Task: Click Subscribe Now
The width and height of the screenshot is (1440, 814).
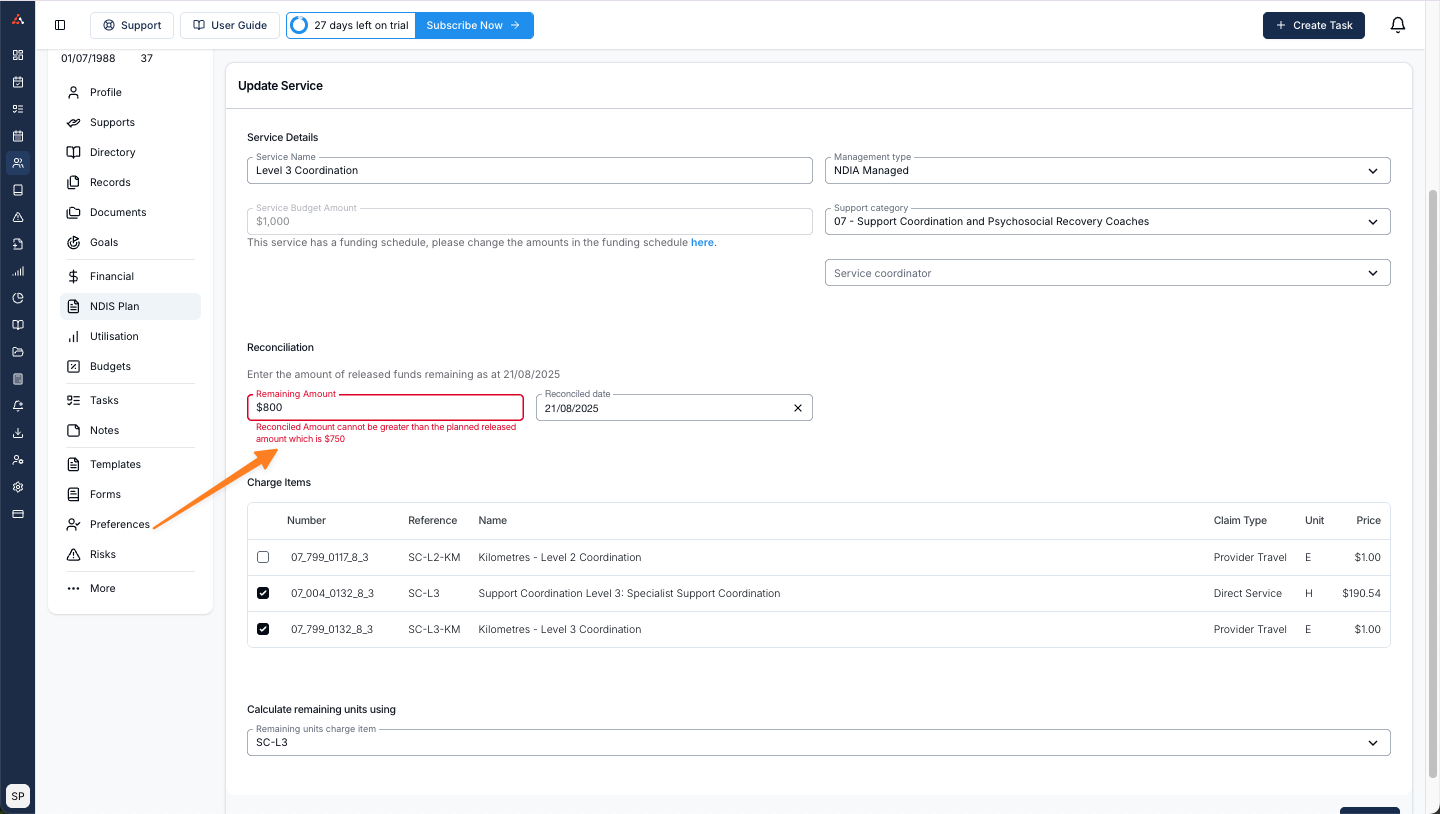Action: pyautogui.click(x=474, y=25)
